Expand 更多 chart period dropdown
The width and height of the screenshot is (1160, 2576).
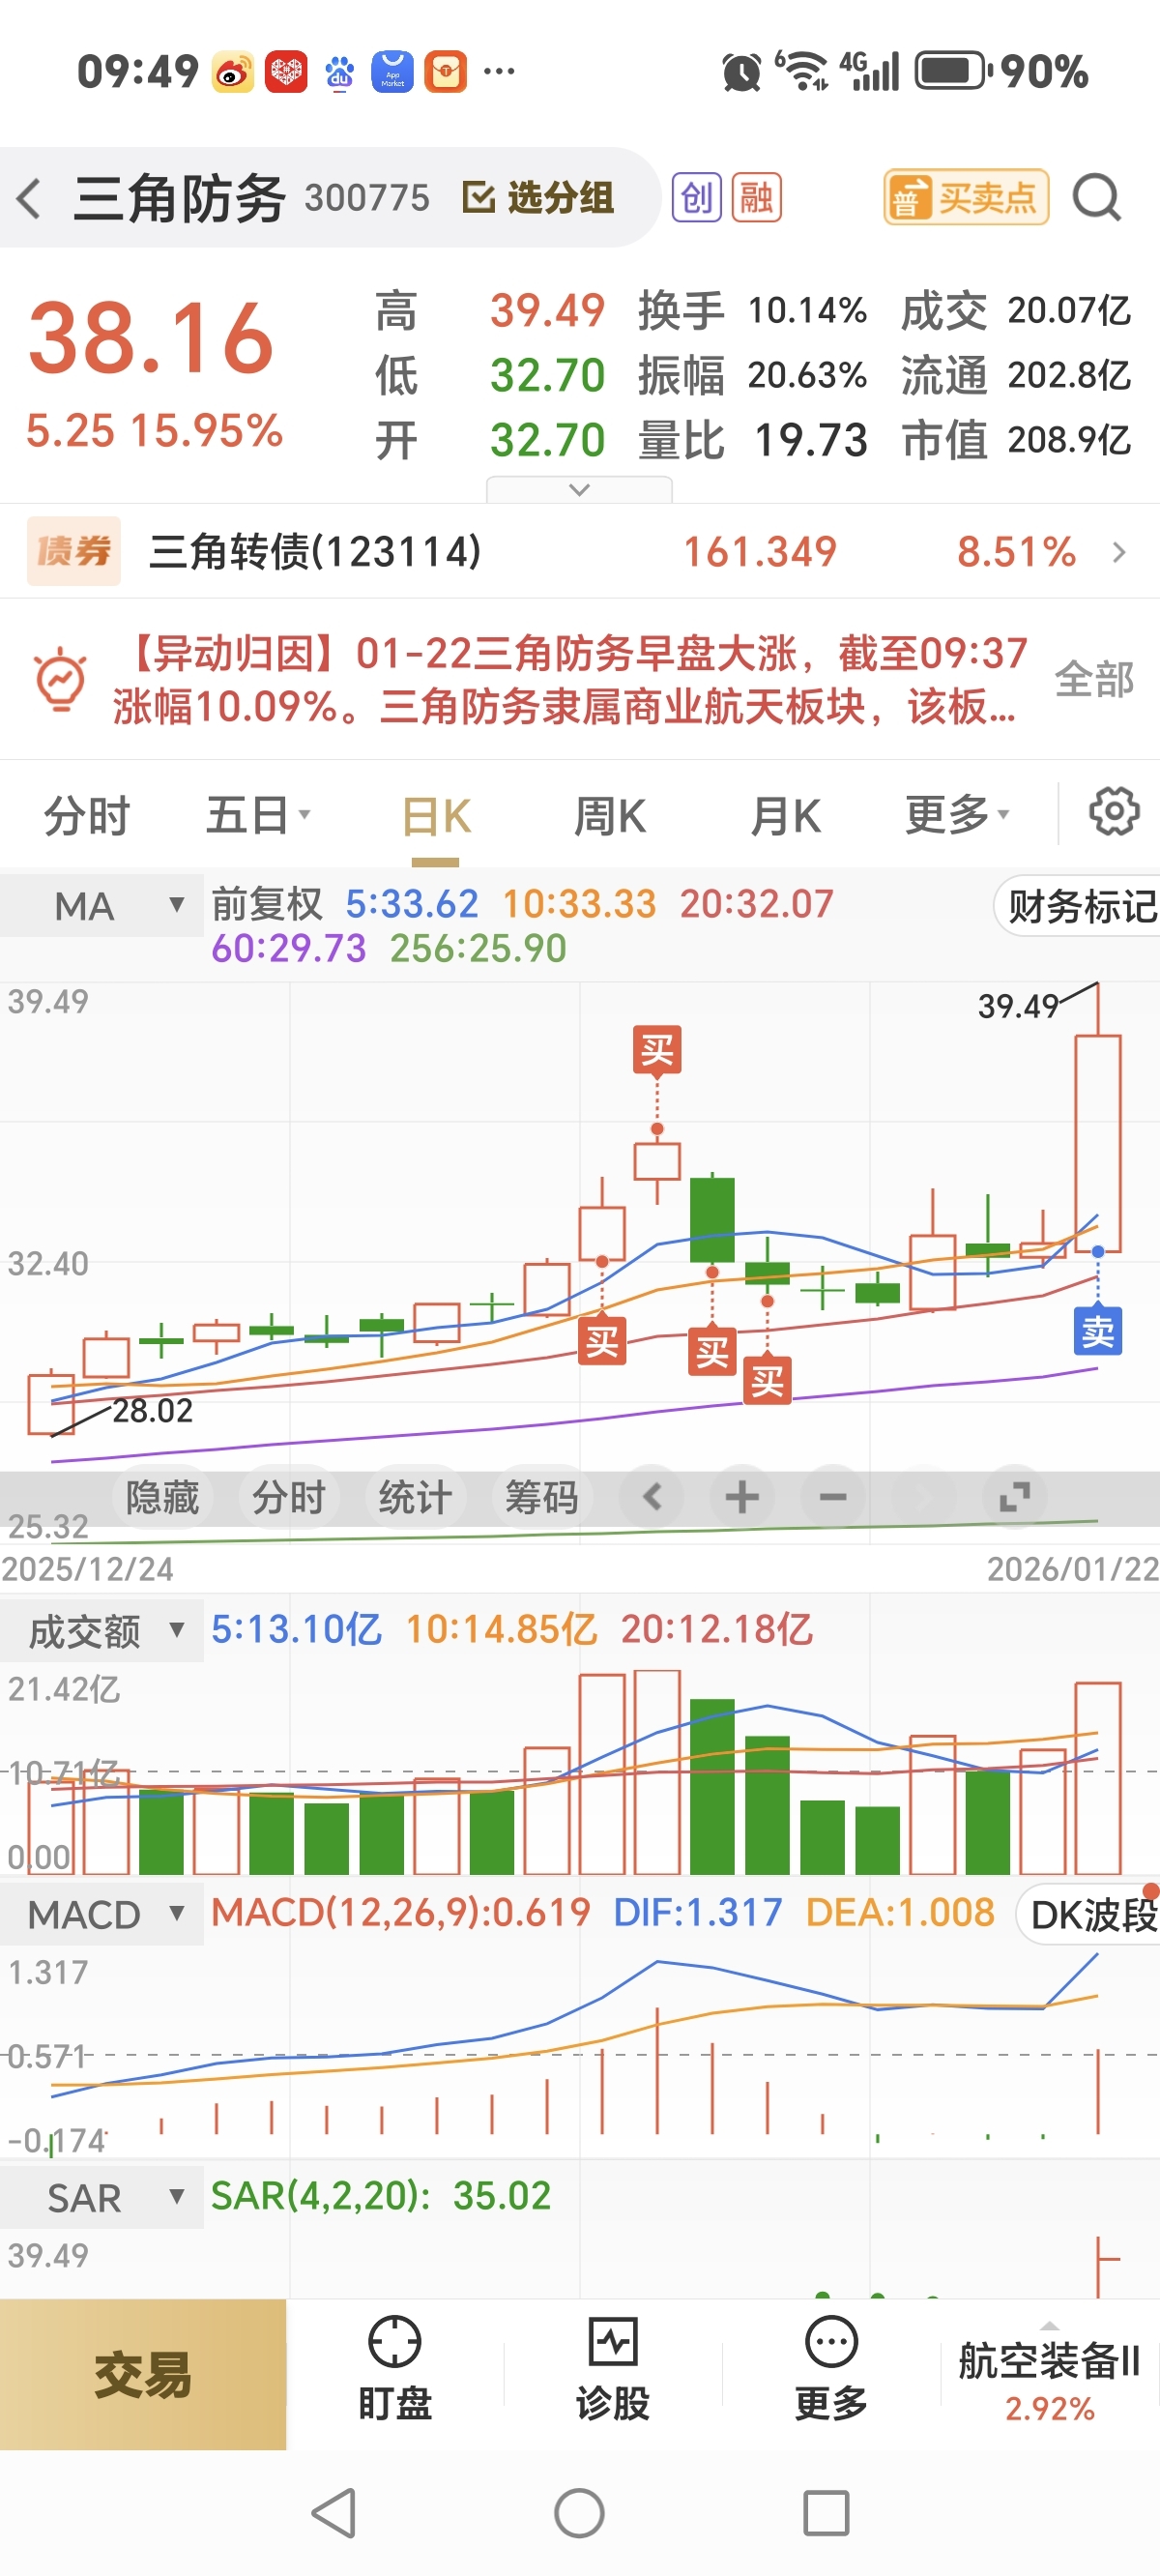coord(956,815)
